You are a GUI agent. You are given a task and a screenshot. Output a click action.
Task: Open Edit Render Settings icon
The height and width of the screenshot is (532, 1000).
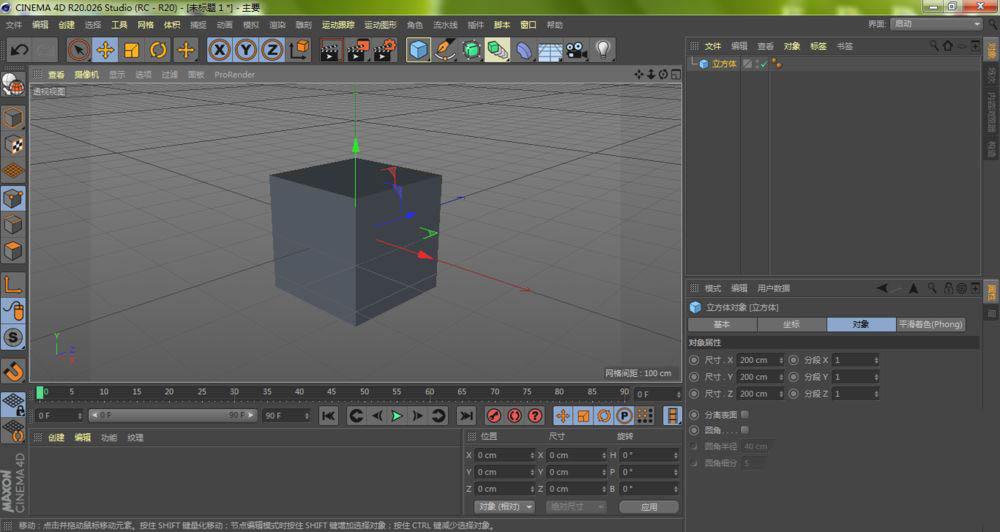click(x=385, y=50)
